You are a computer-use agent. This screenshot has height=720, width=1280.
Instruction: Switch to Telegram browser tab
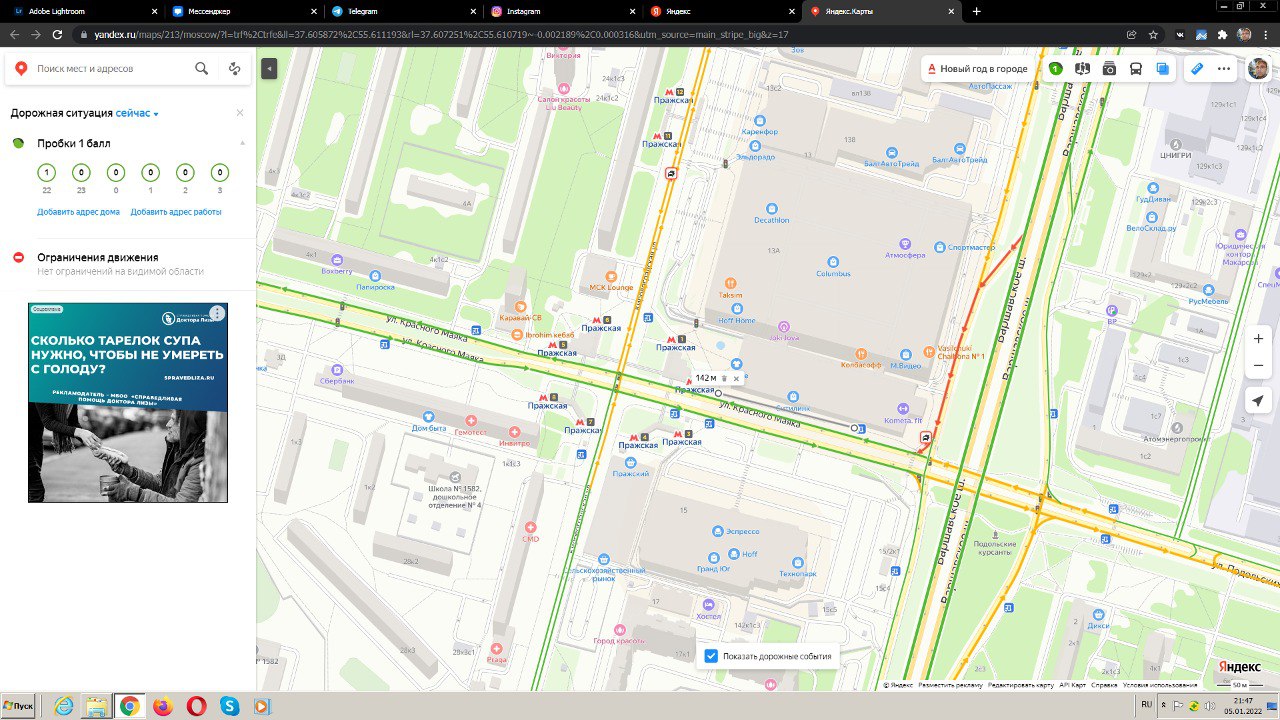402,11
